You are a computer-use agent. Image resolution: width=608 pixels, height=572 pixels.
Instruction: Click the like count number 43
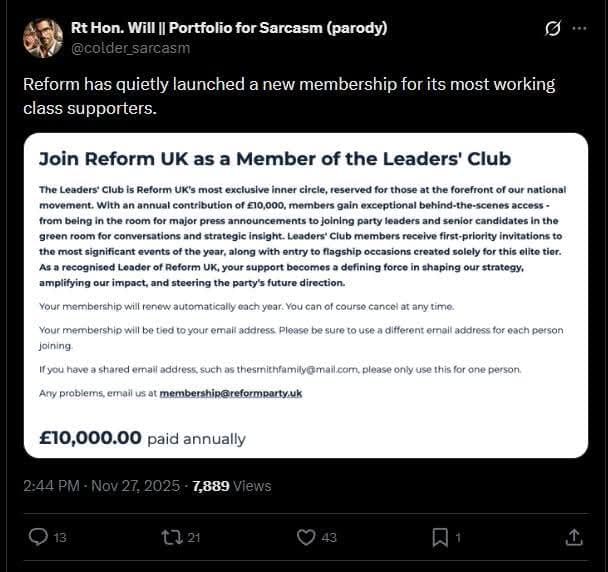coord(329,538)
